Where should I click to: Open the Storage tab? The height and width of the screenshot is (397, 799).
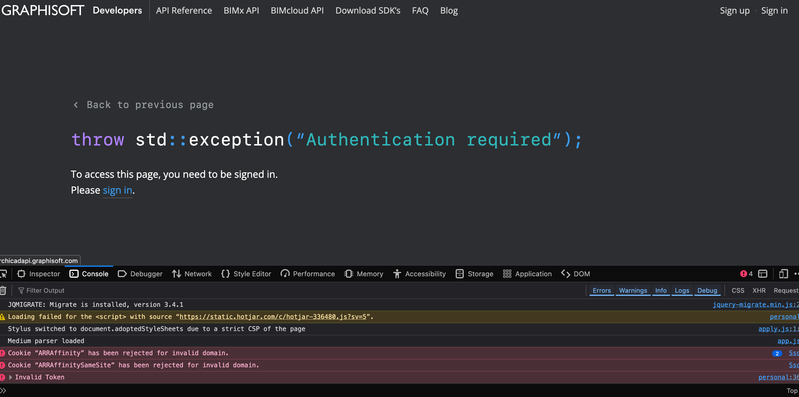(x=474, y=274)
